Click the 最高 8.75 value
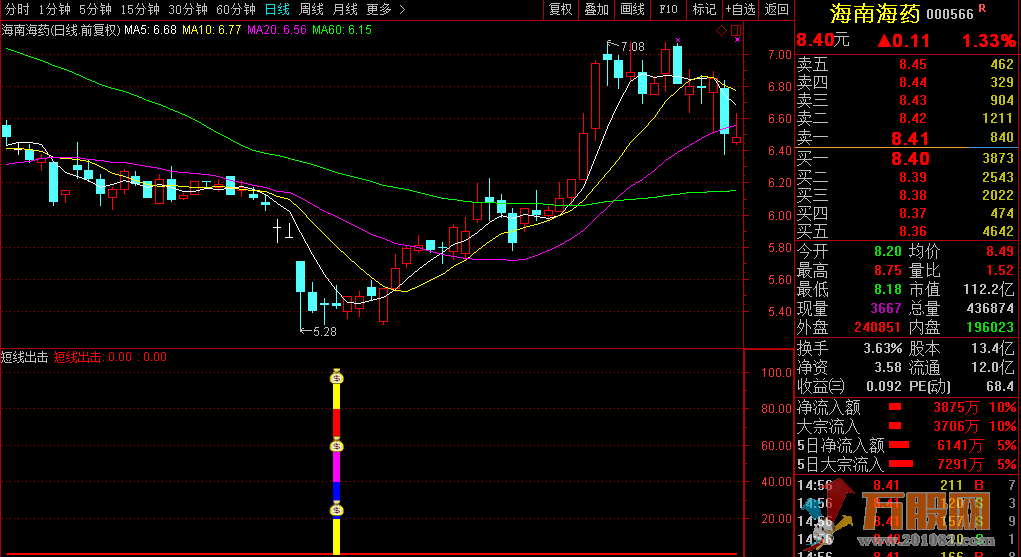This screenshot has width=1021, height=557. [x=888, y=270]
